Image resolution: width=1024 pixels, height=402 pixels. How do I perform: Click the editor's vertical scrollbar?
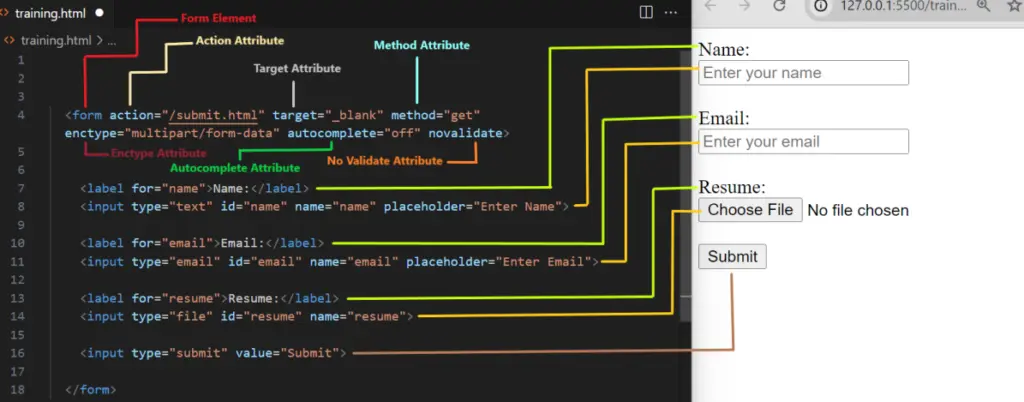tap(686, 186)
